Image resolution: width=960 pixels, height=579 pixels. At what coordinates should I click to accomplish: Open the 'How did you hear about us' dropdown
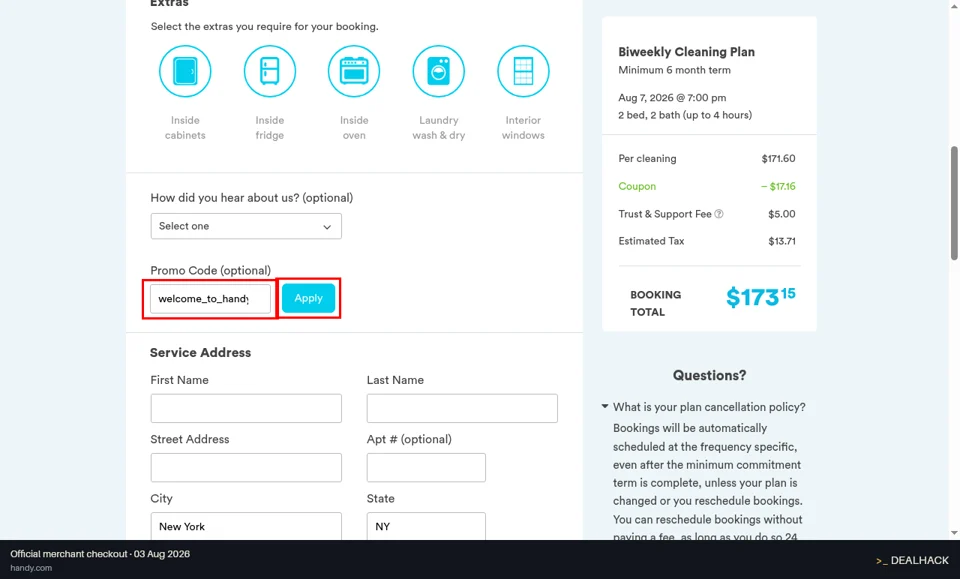click(246, 226)
